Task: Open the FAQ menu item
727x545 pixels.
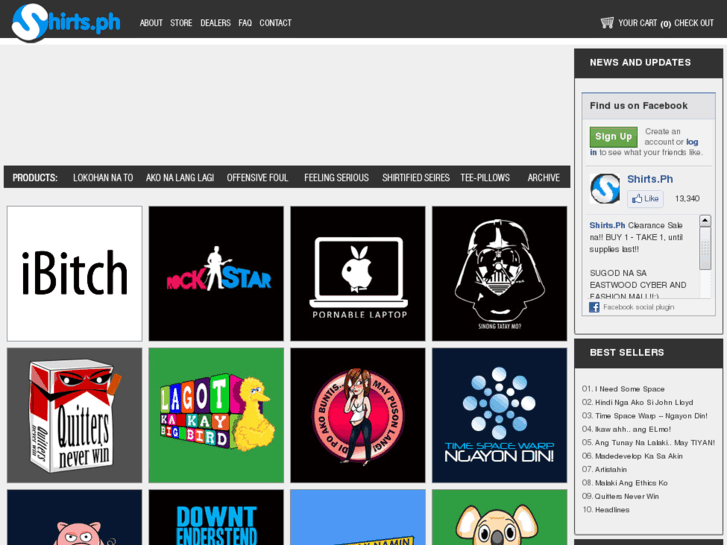Action: tap(245, 23)
